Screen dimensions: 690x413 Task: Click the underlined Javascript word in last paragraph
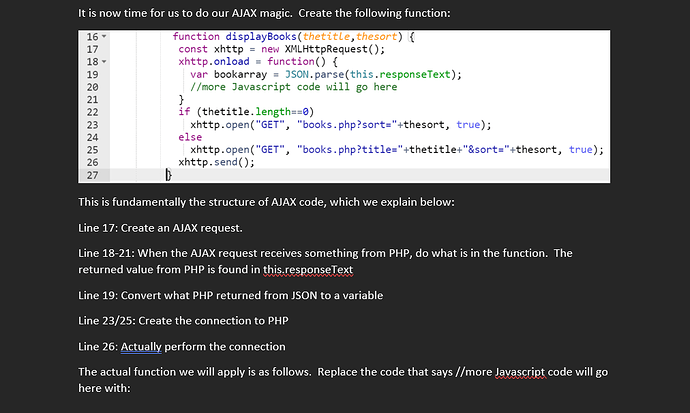click(520, 372)
